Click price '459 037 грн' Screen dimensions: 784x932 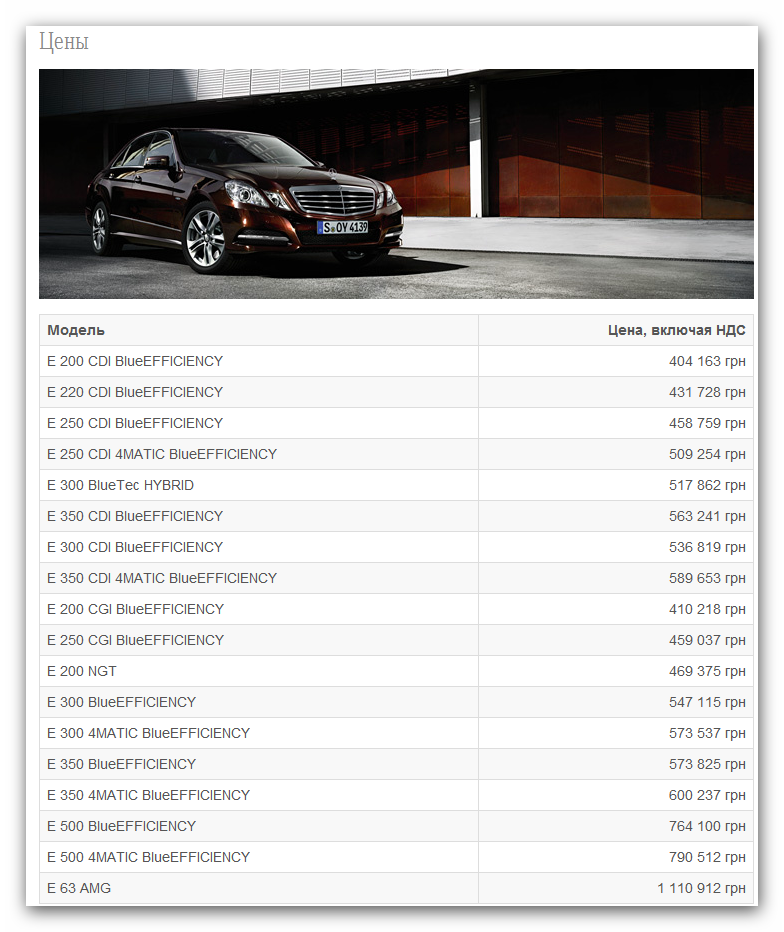707,640
